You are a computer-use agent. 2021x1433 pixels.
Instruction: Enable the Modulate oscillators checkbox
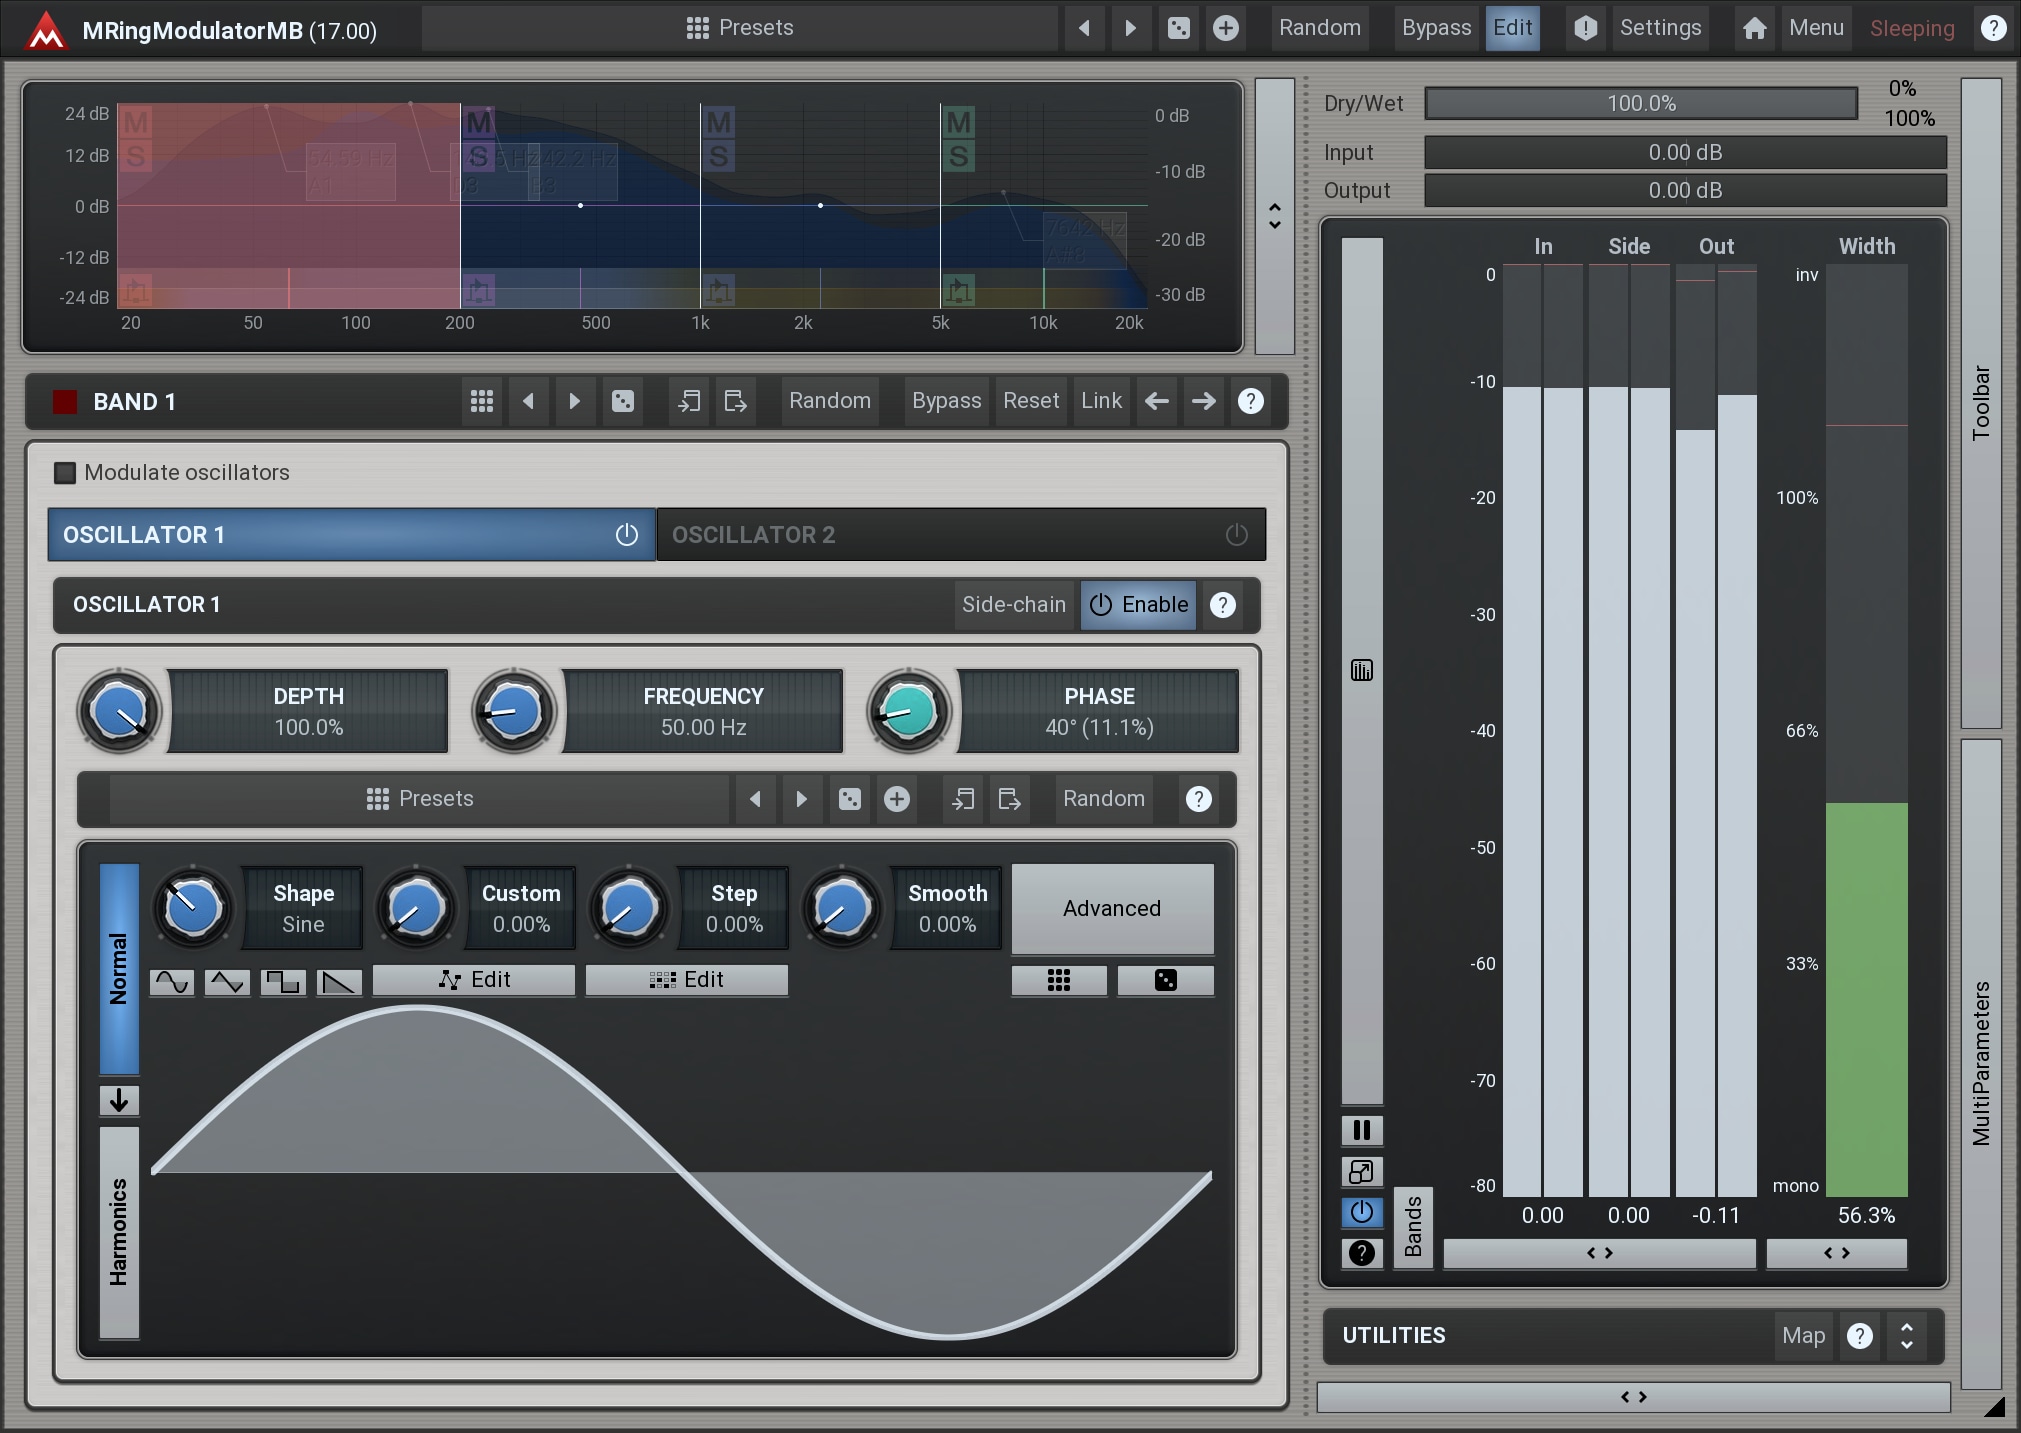click(65, 472)
